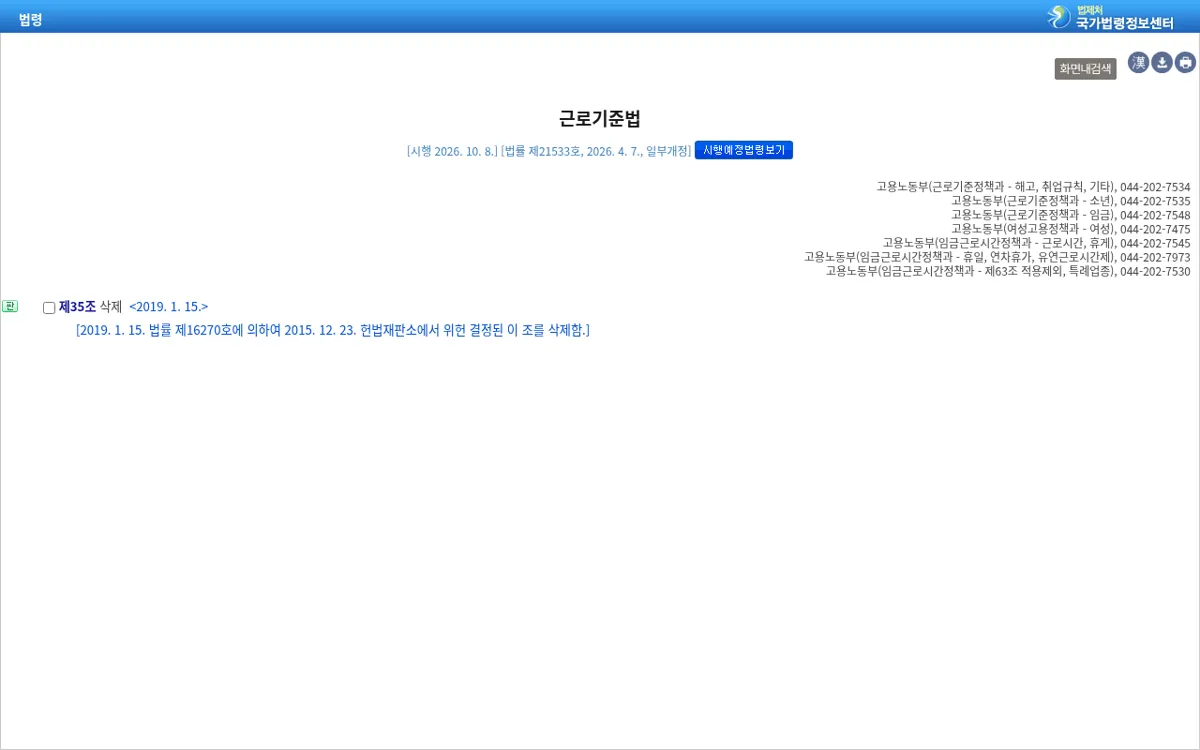This screenshot has height=750, width=1200.
Task: Click contact line ending 044-202-7548
Action: coord(1070,215)
